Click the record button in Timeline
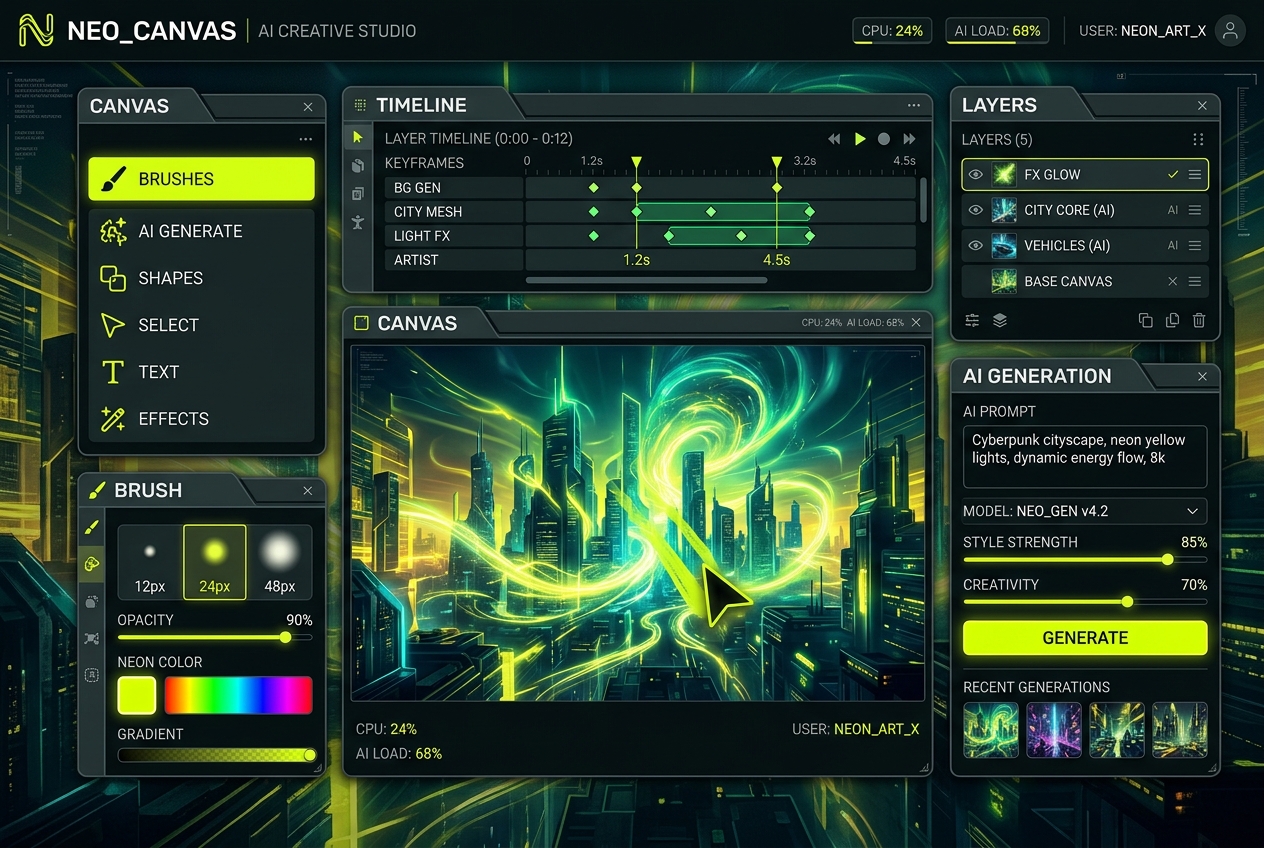Image resolution: width=1264 pixels, height=848 pixels. (884, 139)
